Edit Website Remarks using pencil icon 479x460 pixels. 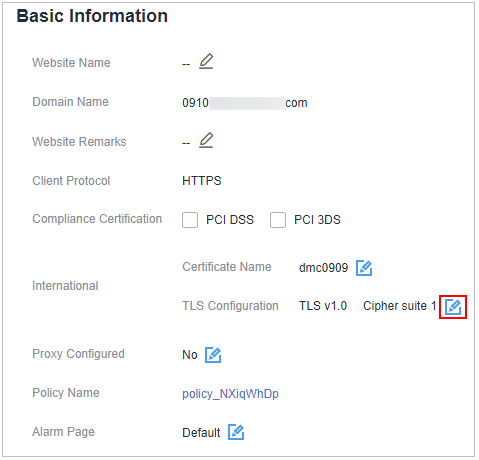click(x=206, y=140)
